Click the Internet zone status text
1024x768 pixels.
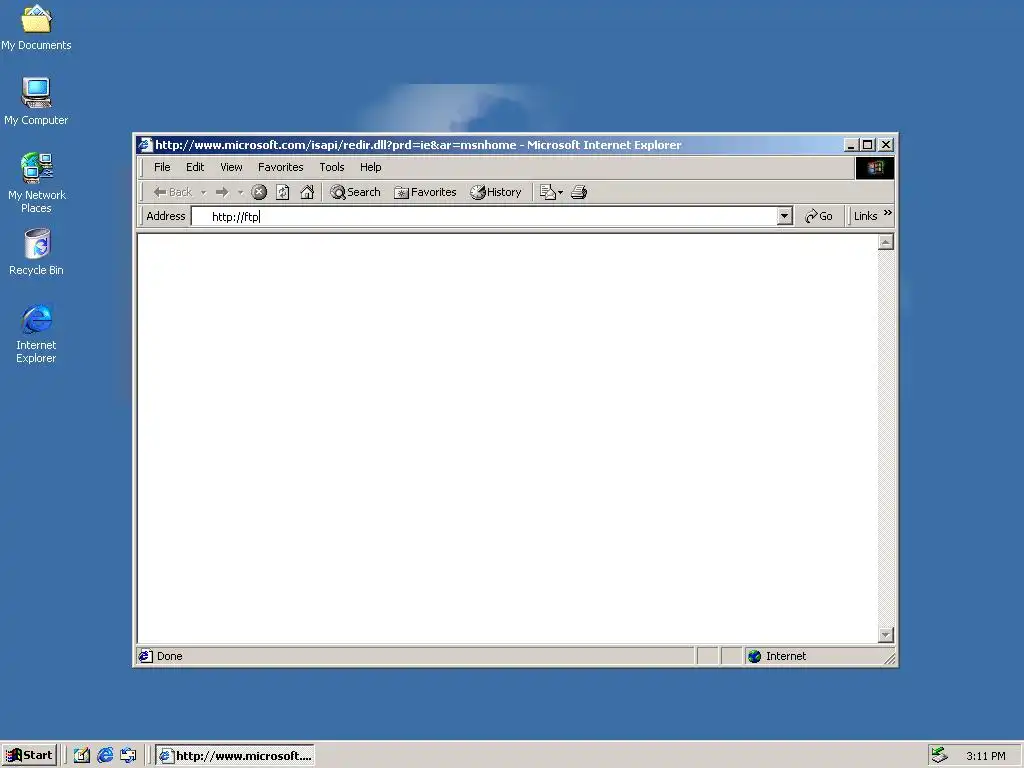click(786, 656)
